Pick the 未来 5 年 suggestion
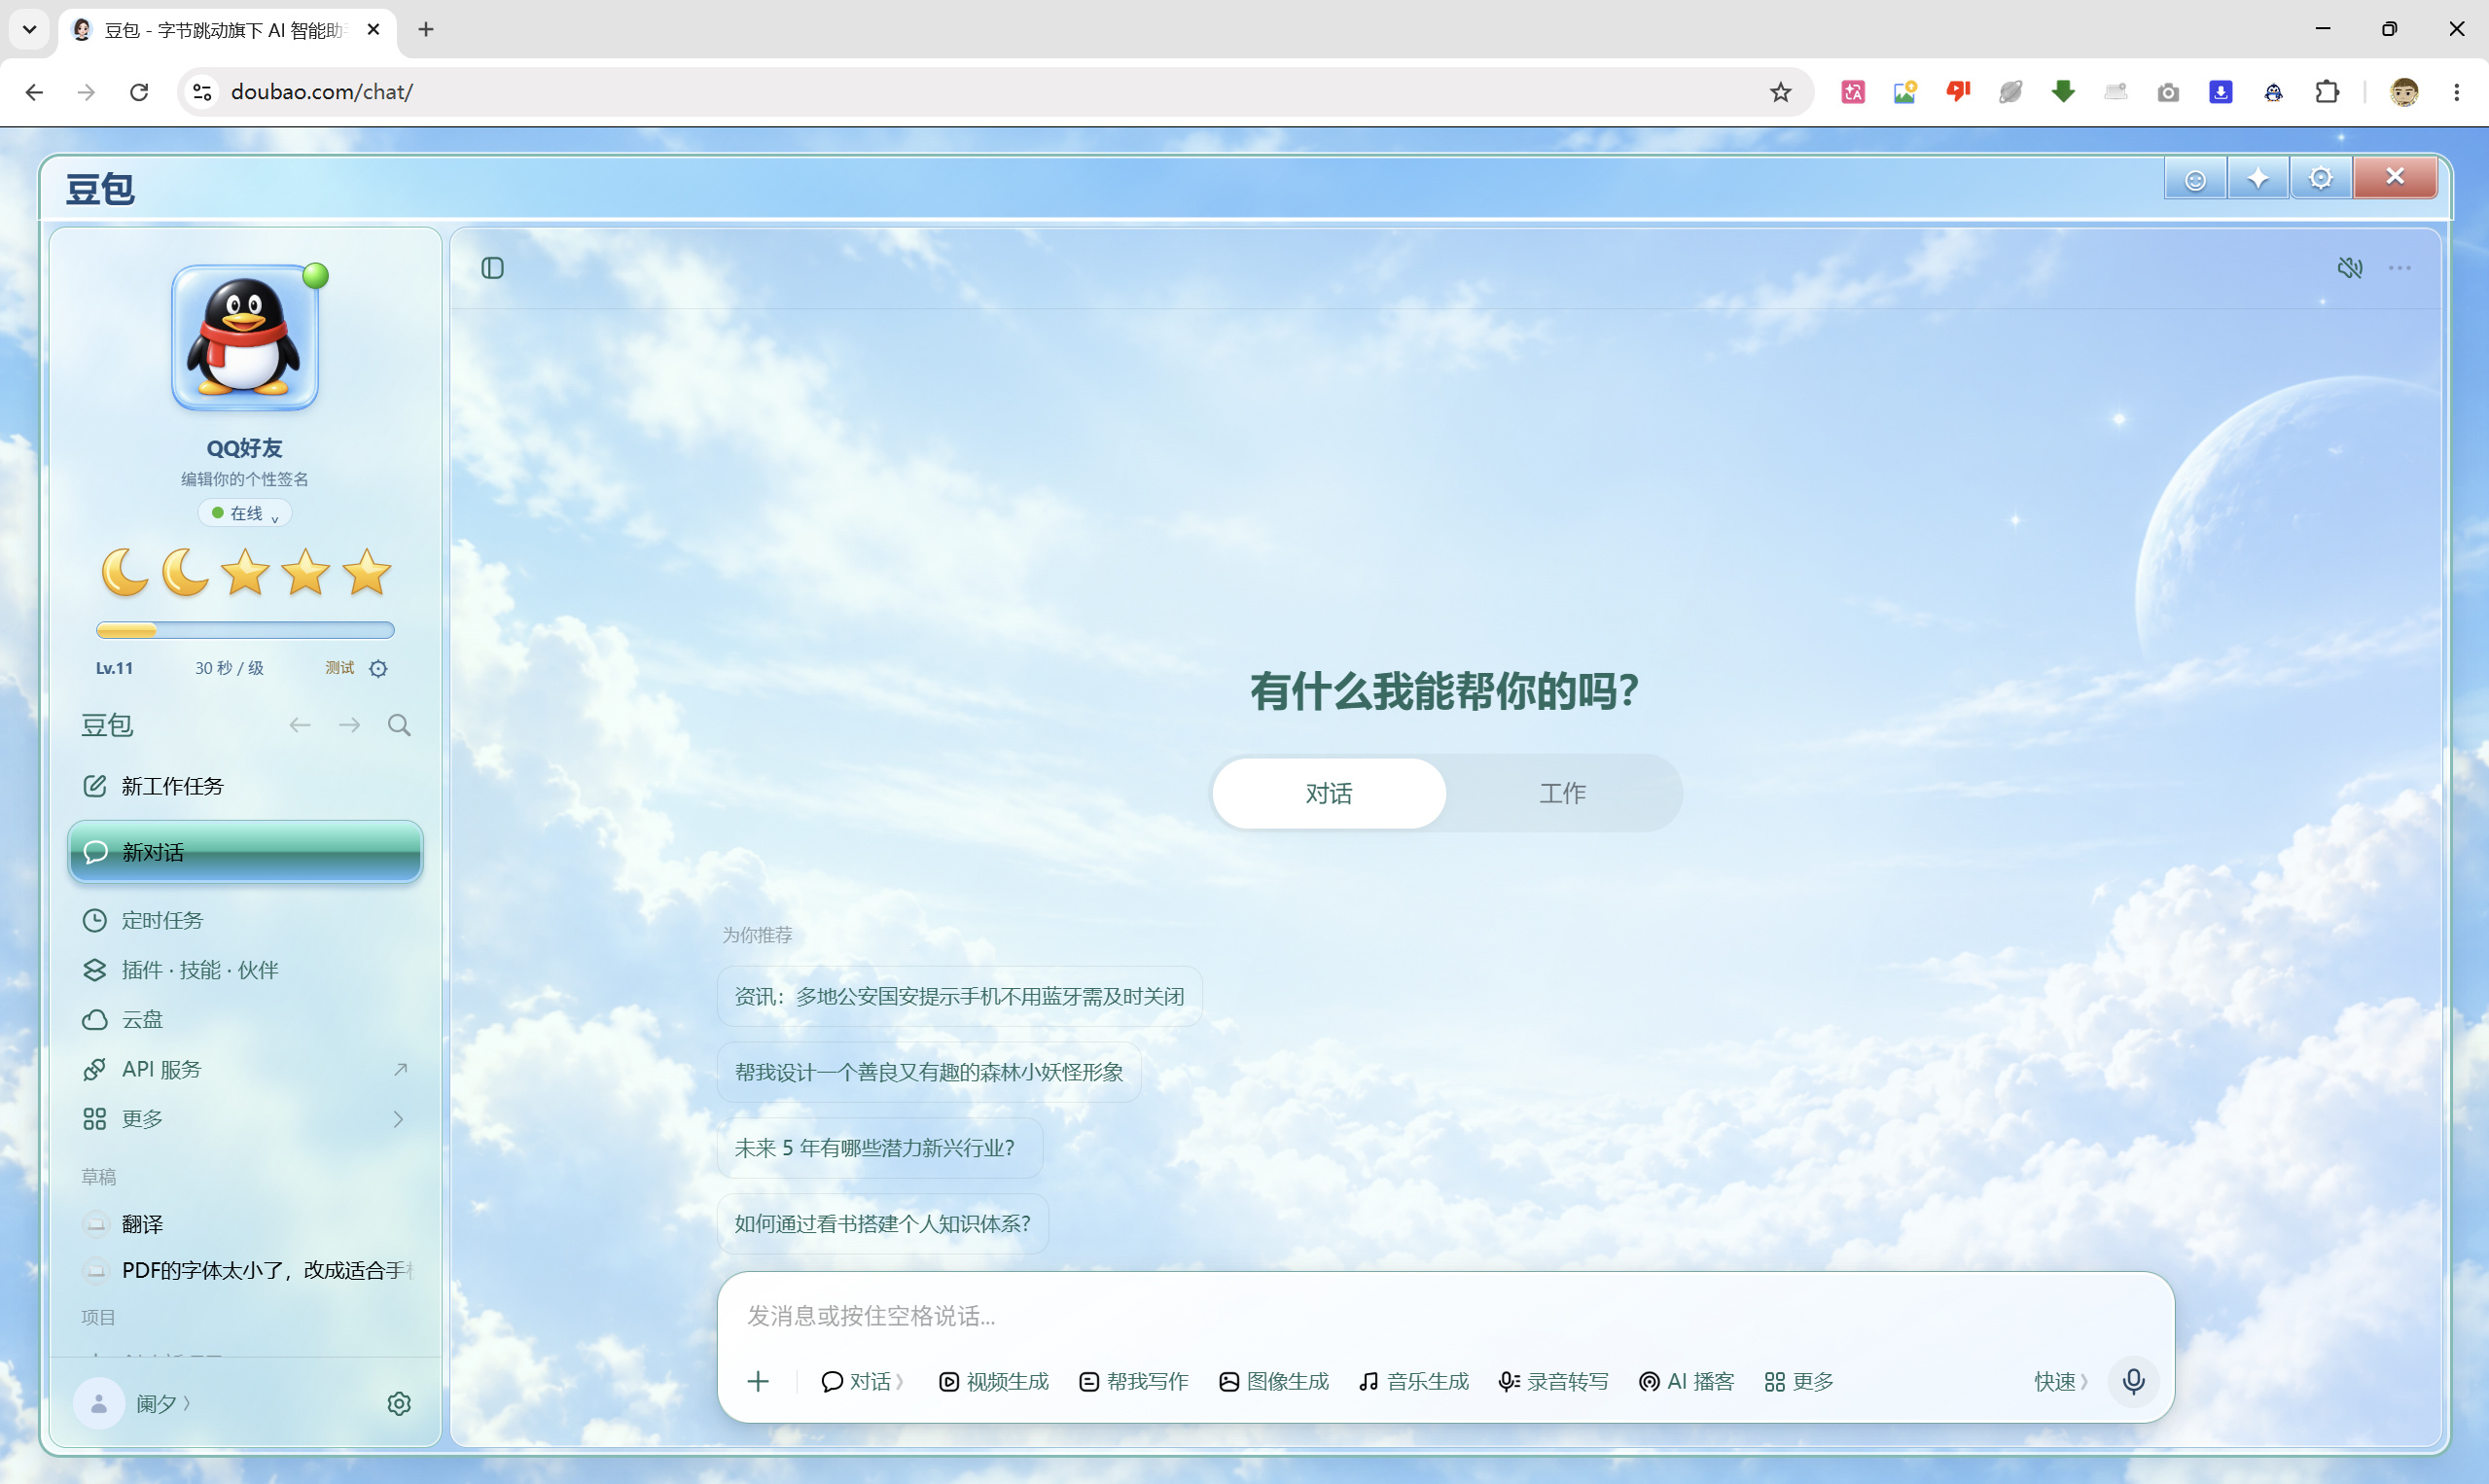Image resolution: width=2489 pixels, height=1484 pixels. pos(879,1148)
